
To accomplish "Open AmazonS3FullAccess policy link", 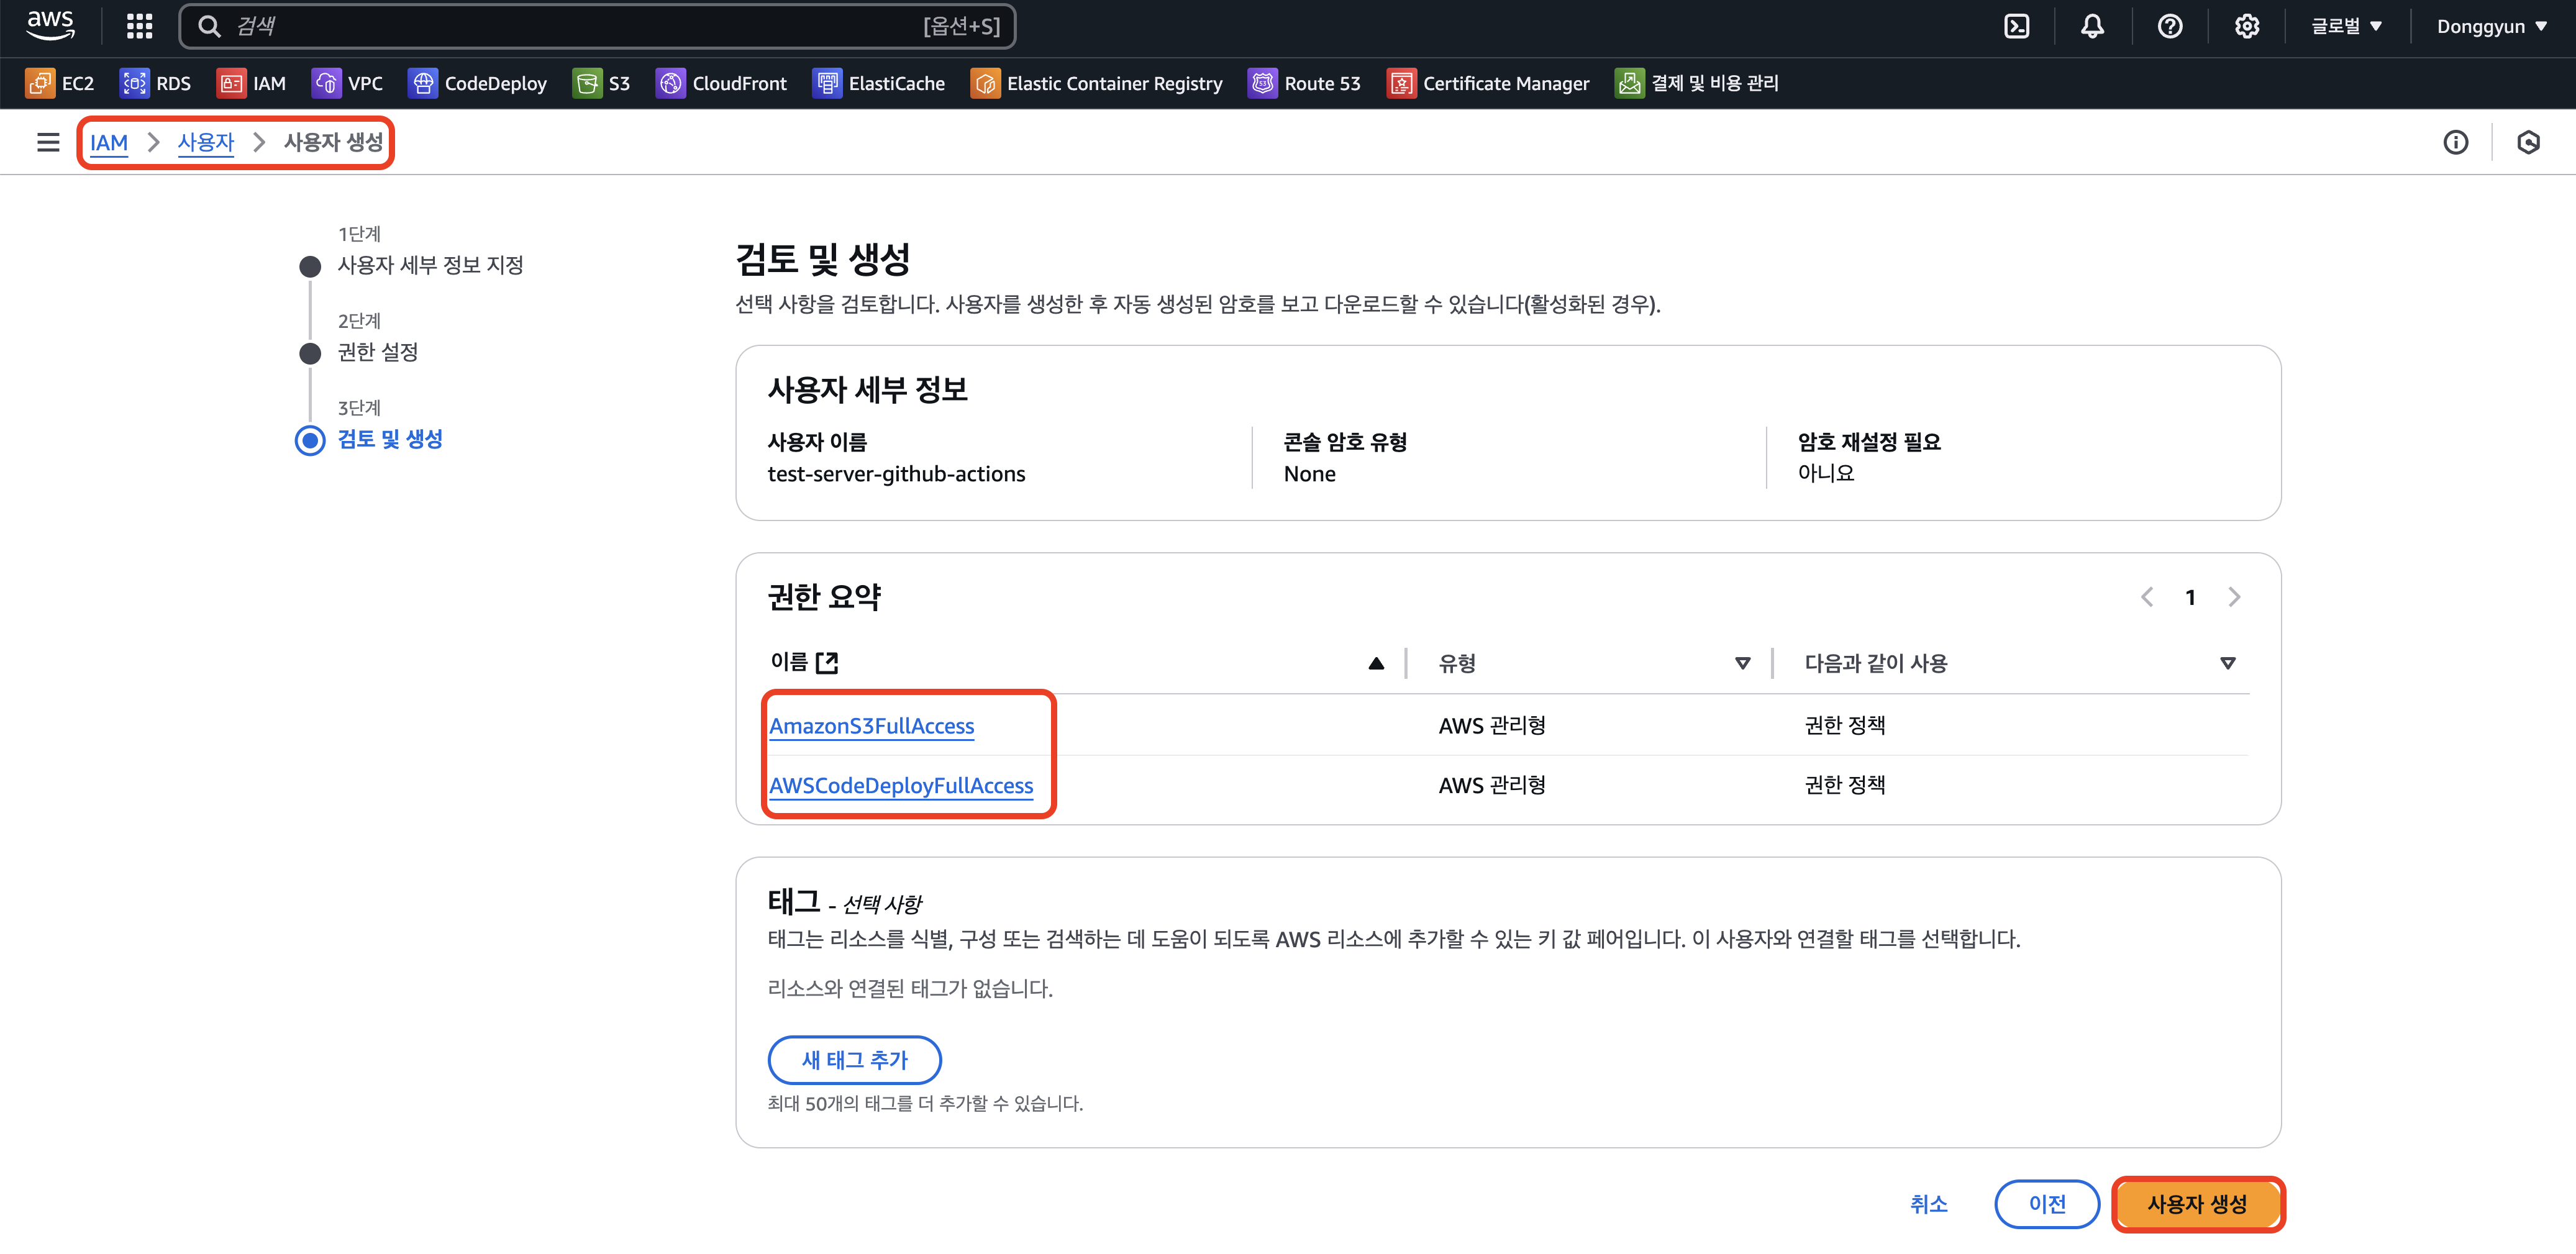I will [x=871, y=726].
